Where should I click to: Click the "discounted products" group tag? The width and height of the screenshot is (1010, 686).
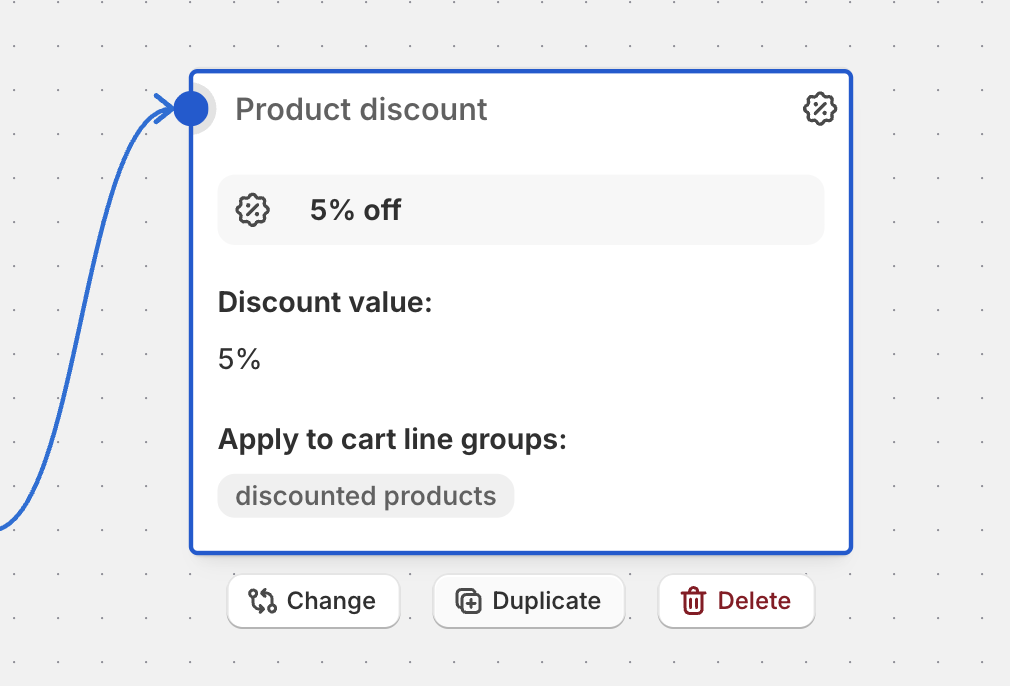pyautogui.click(x=365, y=496)
